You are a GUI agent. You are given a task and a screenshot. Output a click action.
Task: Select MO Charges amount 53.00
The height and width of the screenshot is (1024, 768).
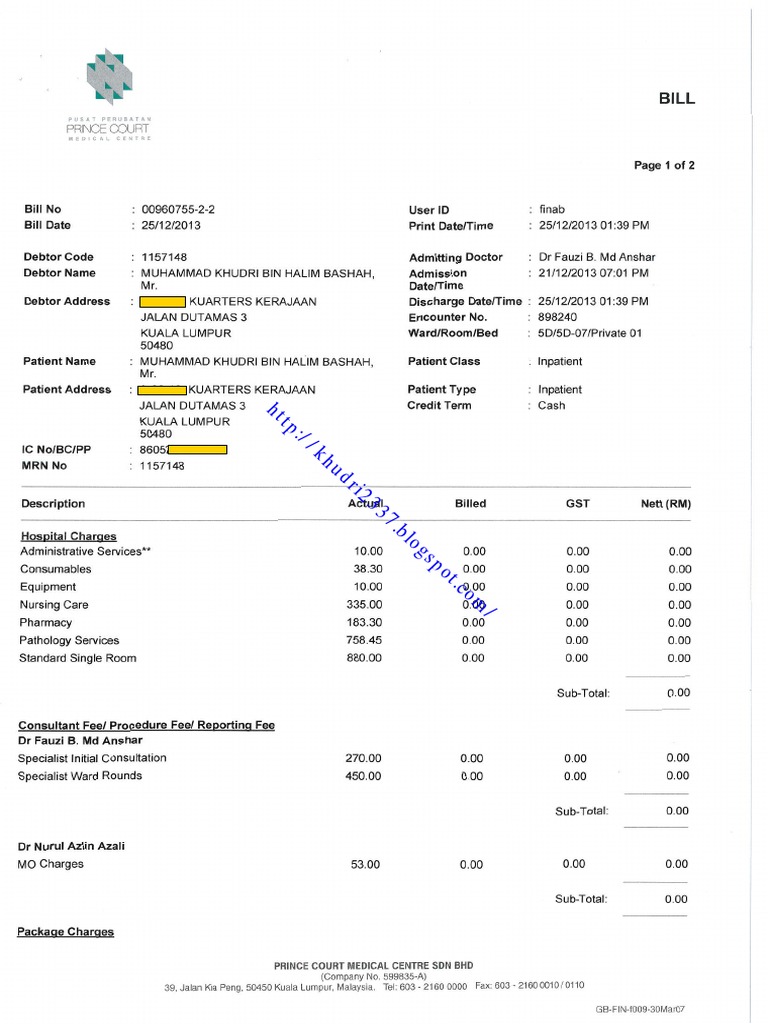(365, 865)
